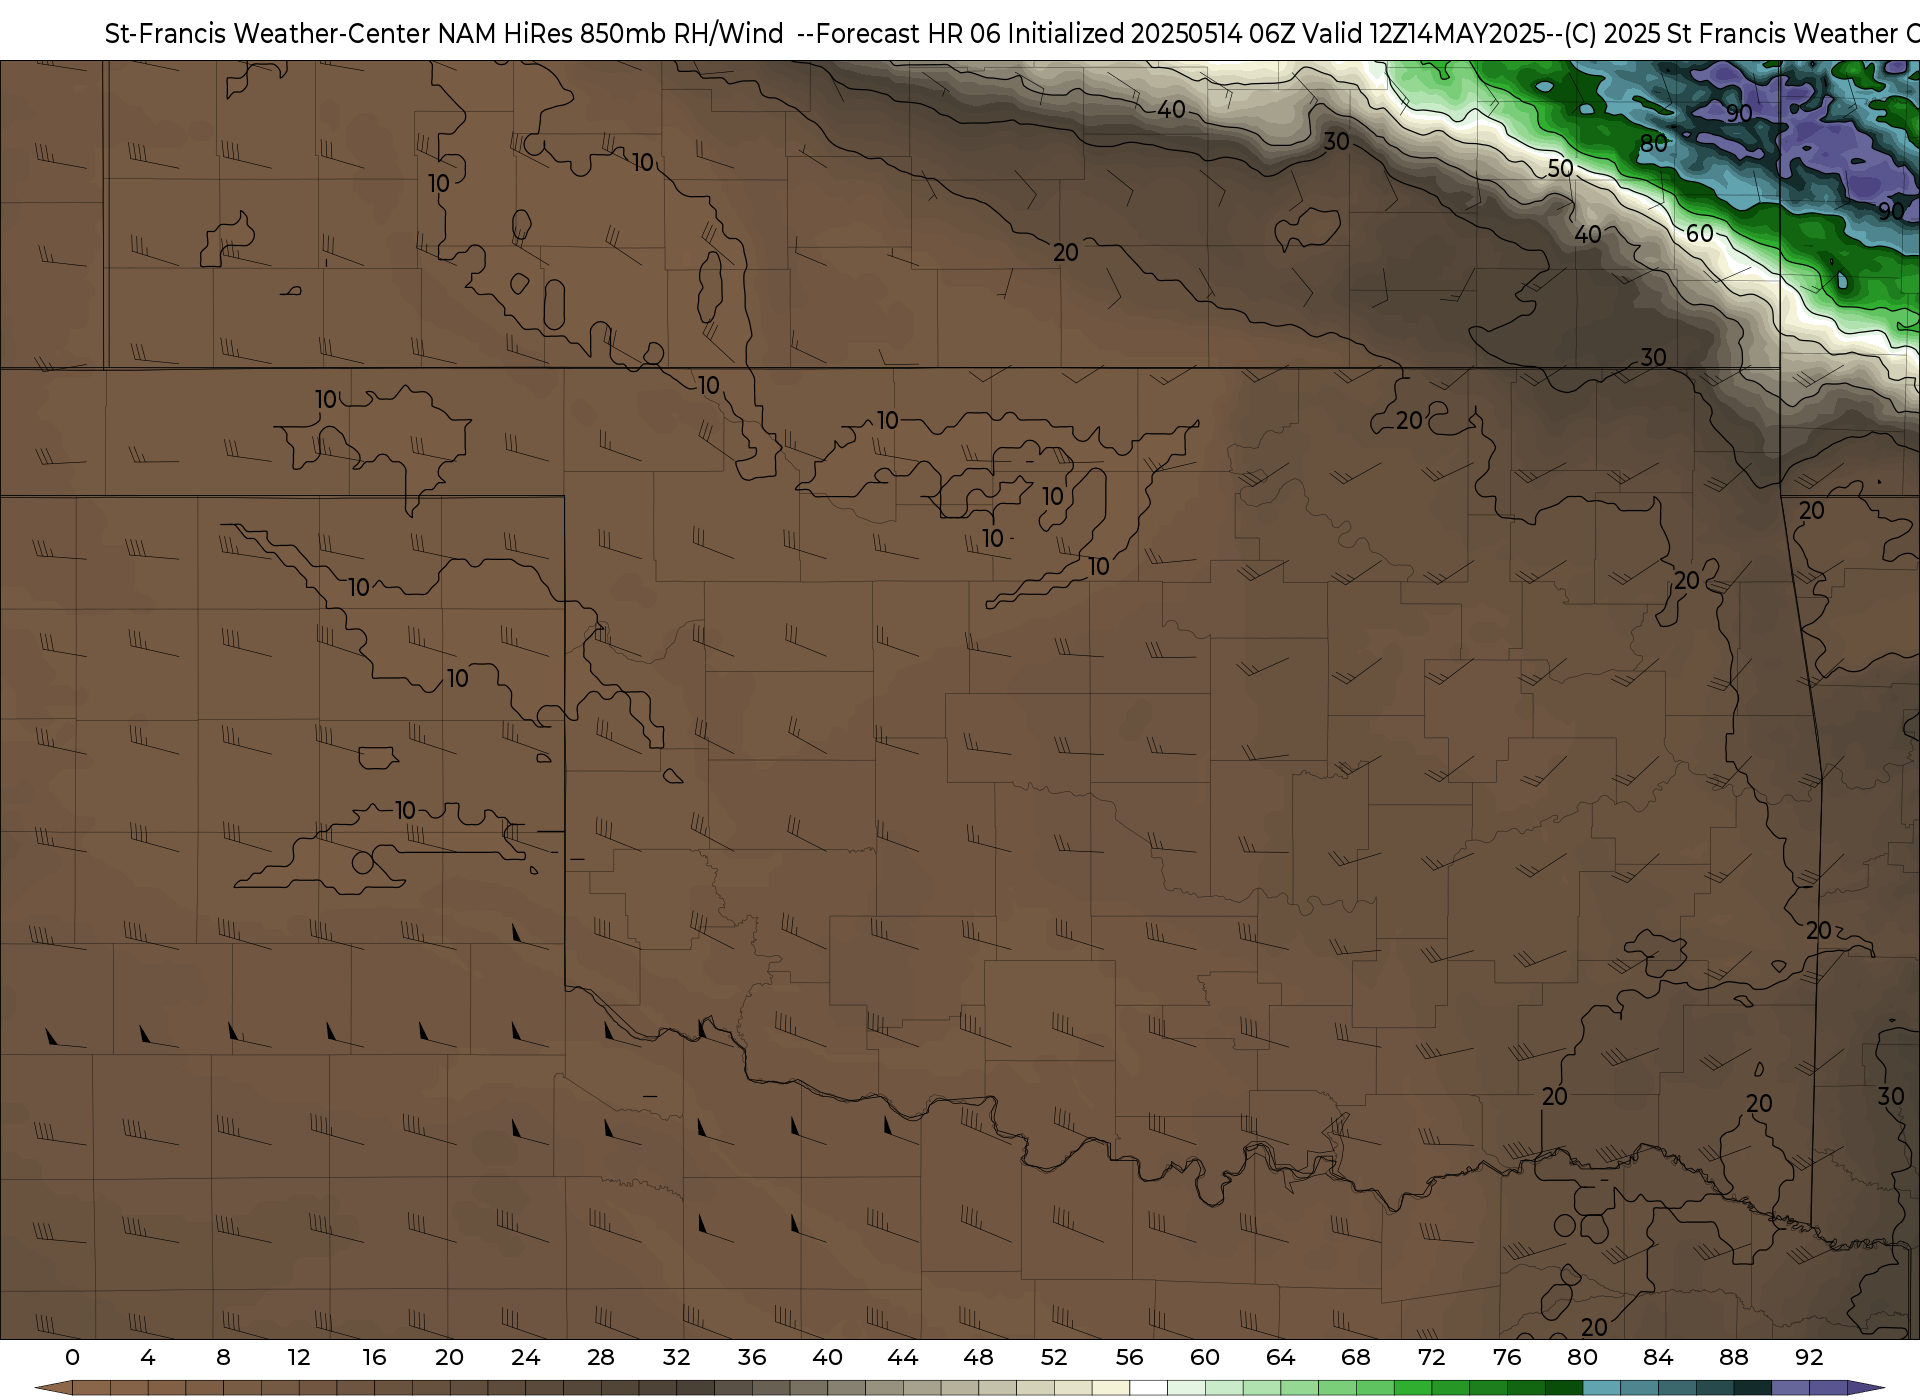Click the "60" contour label on the map
This screenshot has height=1400, width=1920.
(1700, 234)
